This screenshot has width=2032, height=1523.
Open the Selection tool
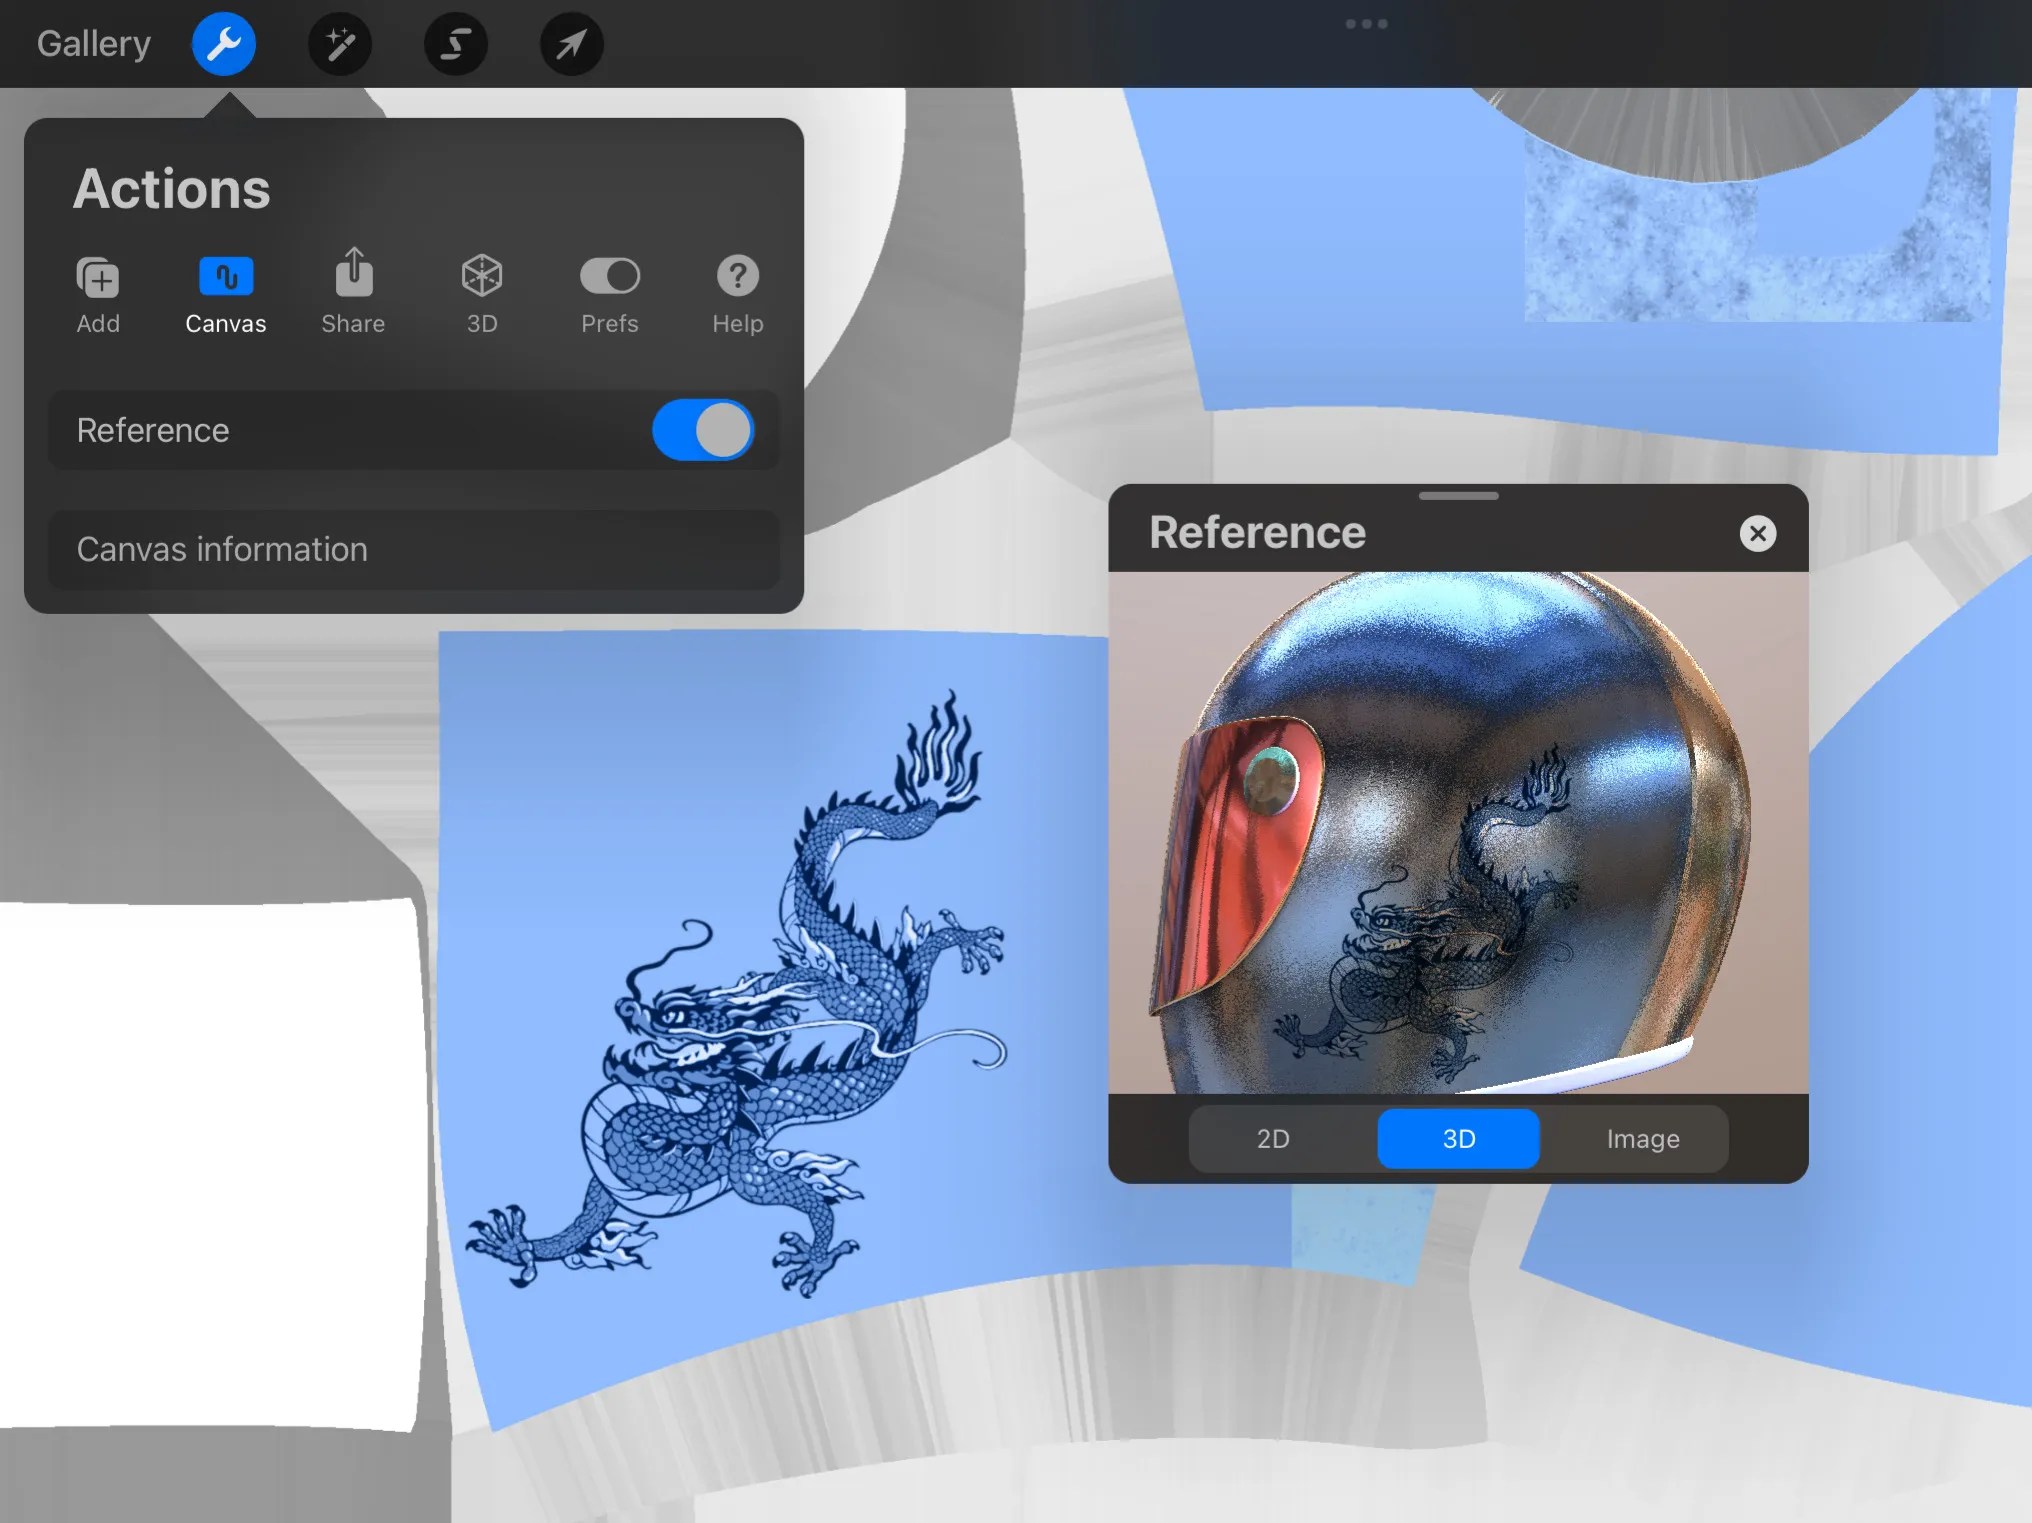point(456,43)
